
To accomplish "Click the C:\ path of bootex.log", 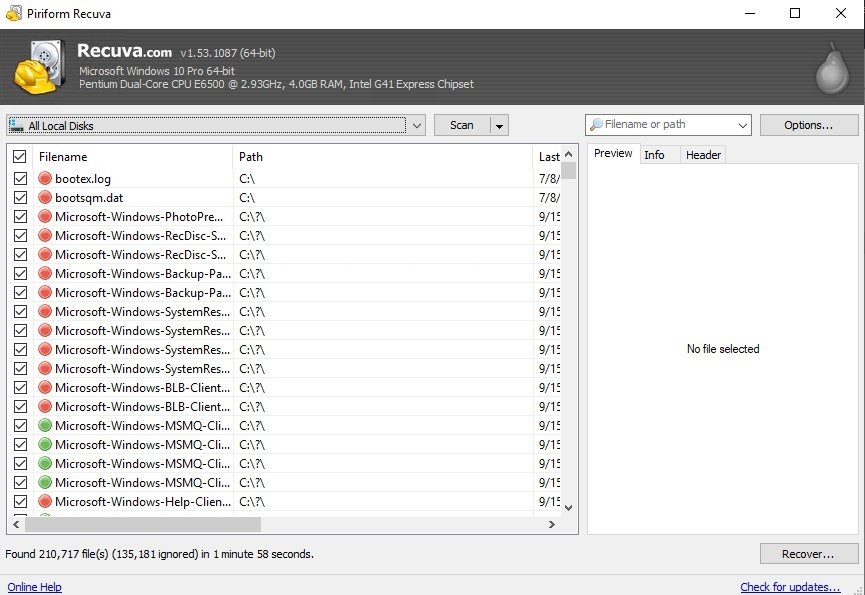I will point(247,179).
